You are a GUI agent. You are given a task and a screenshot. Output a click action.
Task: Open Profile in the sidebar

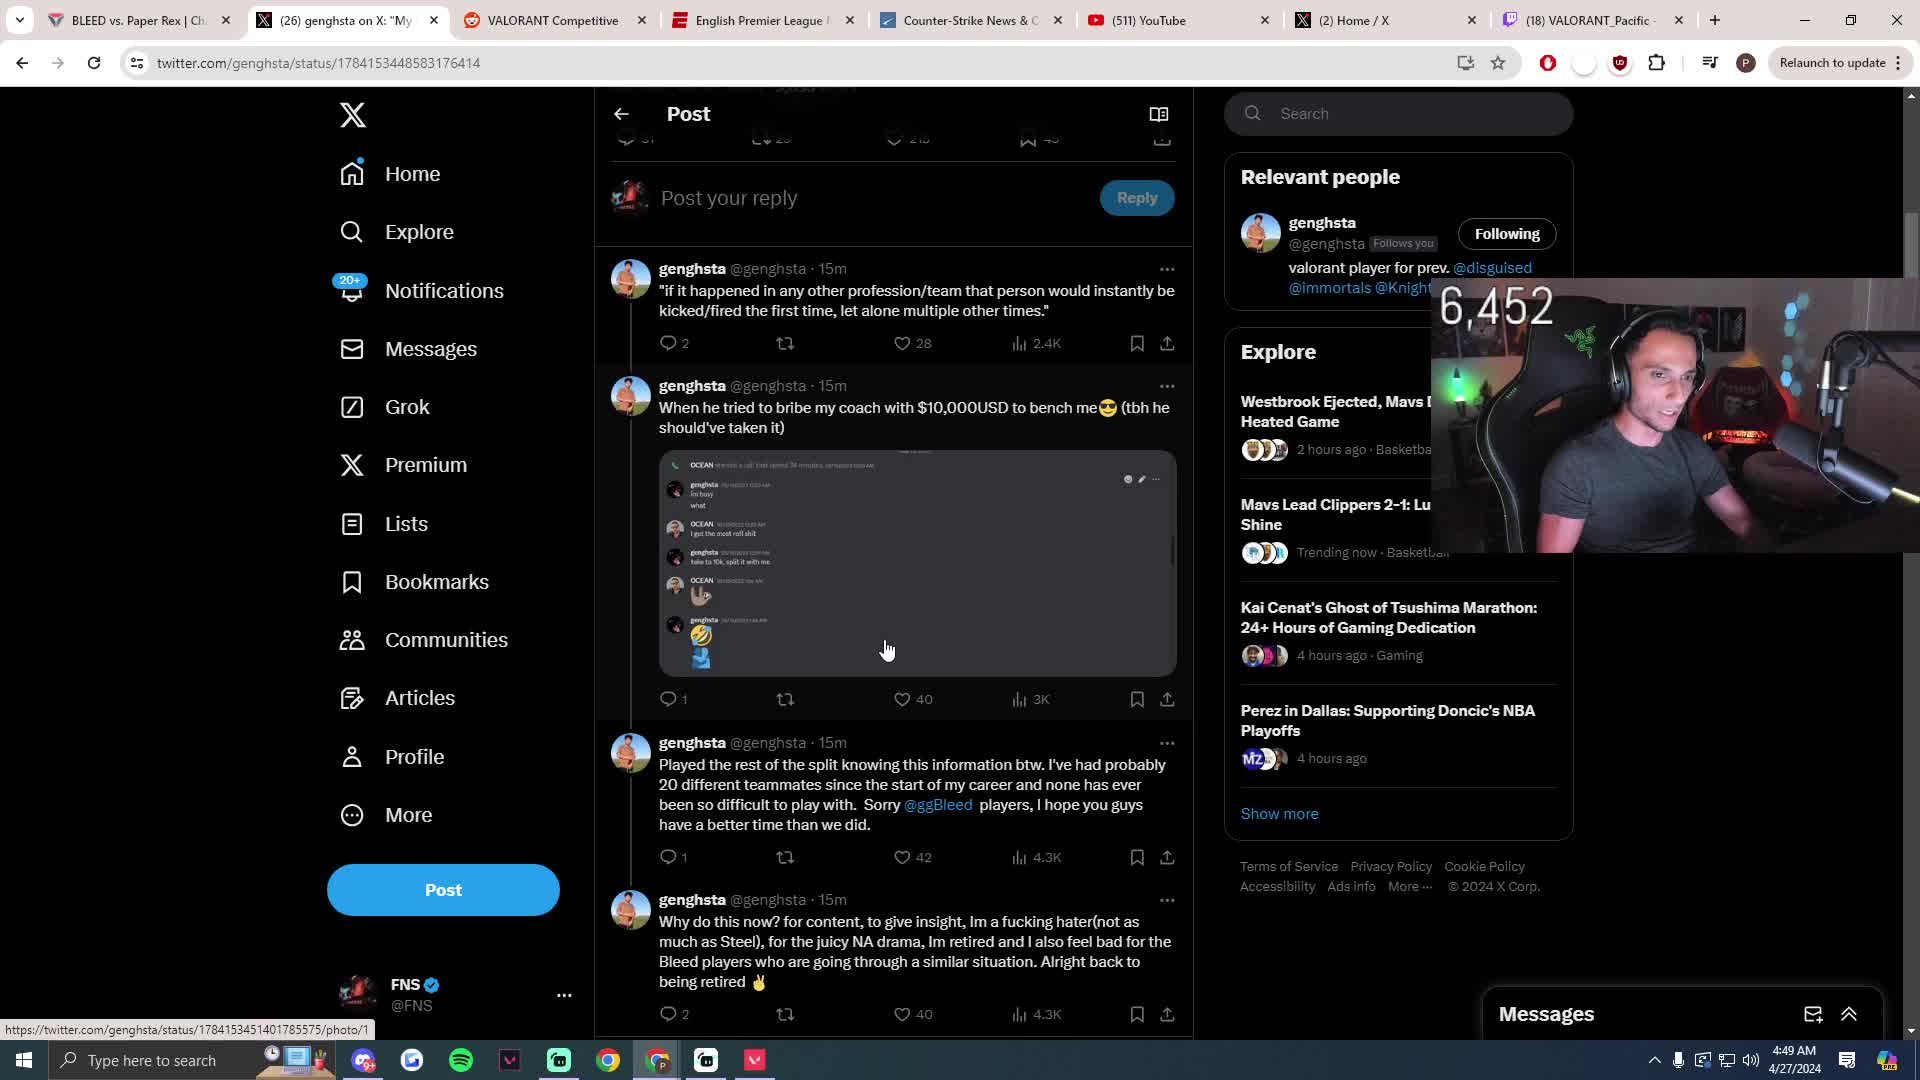(x=392, y=757)
